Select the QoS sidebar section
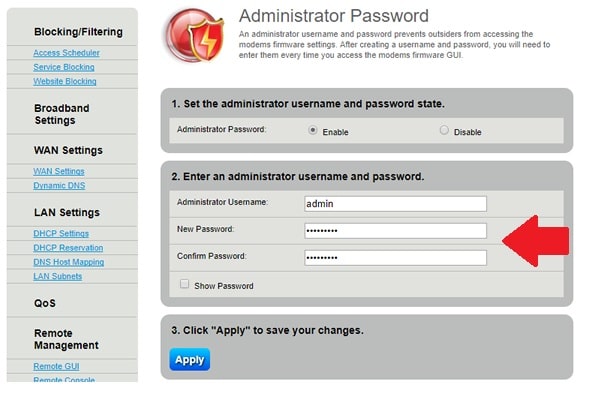This screenshot has width=604, height=402. [x=47, y=301]
